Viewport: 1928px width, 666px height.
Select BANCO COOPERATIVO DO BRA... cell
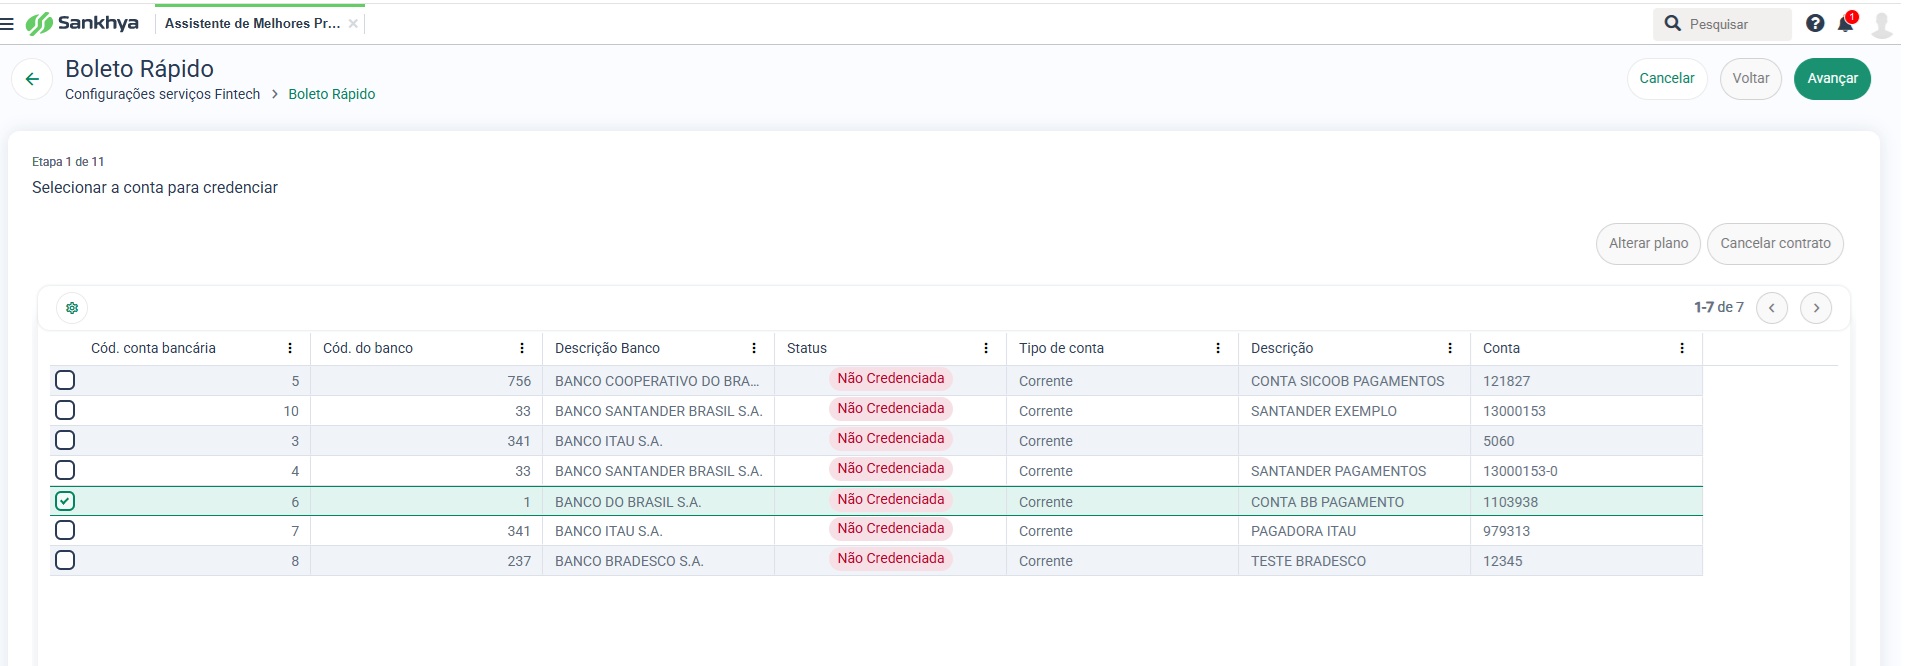(658, 381)
